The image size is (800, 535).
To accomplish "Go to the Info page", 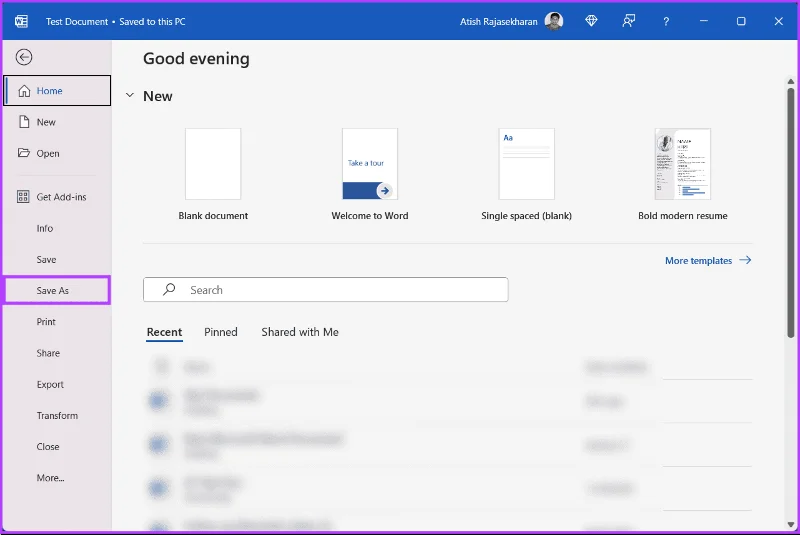I will pos(57,228).
